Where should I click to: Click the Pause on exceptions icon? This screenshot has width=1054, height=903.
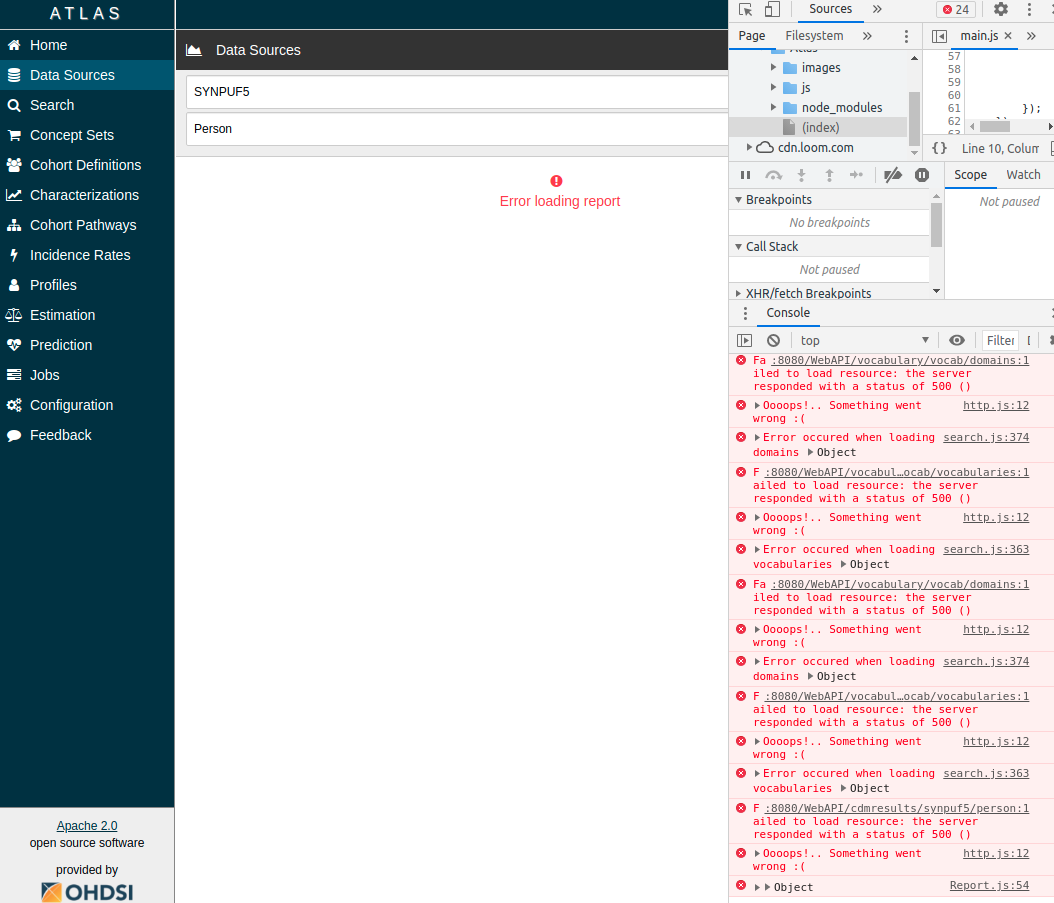click(x=921, y=175)
